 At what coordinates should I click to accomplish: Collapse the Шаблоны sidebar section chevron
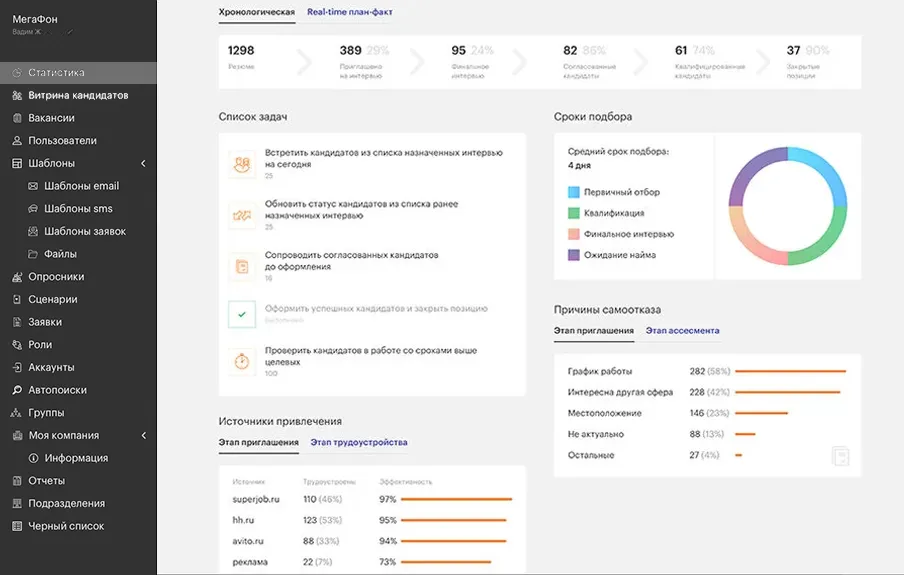[143, 163]
